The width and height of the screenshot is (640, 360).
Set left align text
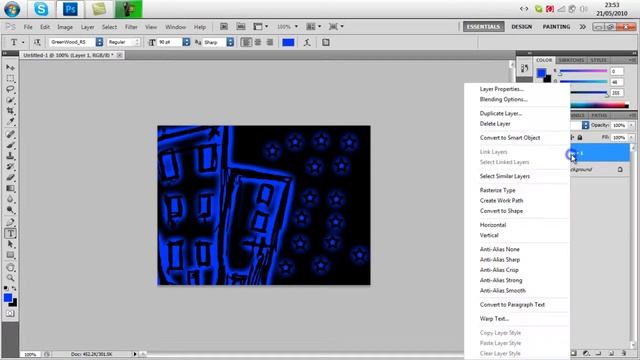[246, 42]
